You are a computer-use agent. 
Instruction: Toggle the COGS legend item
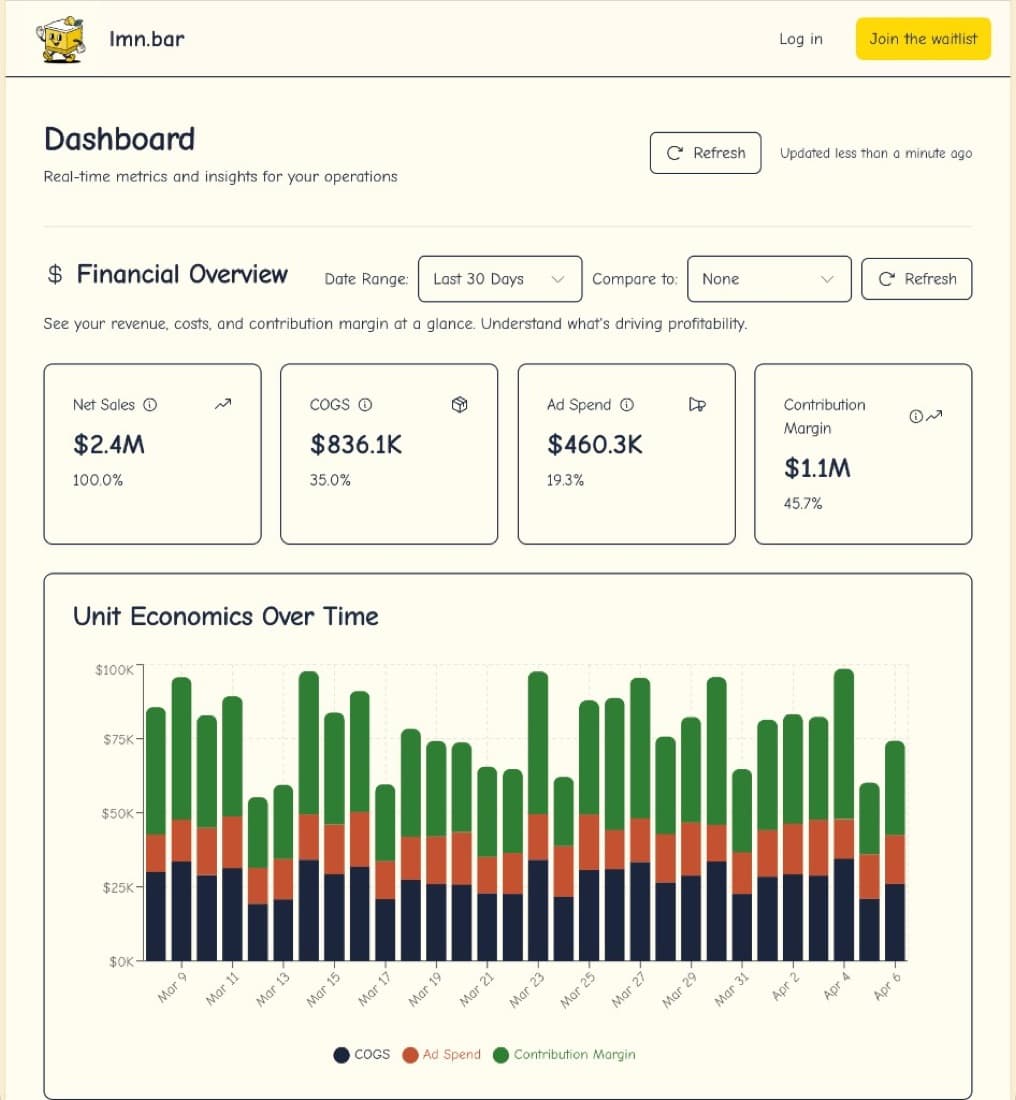point(361,1054)
